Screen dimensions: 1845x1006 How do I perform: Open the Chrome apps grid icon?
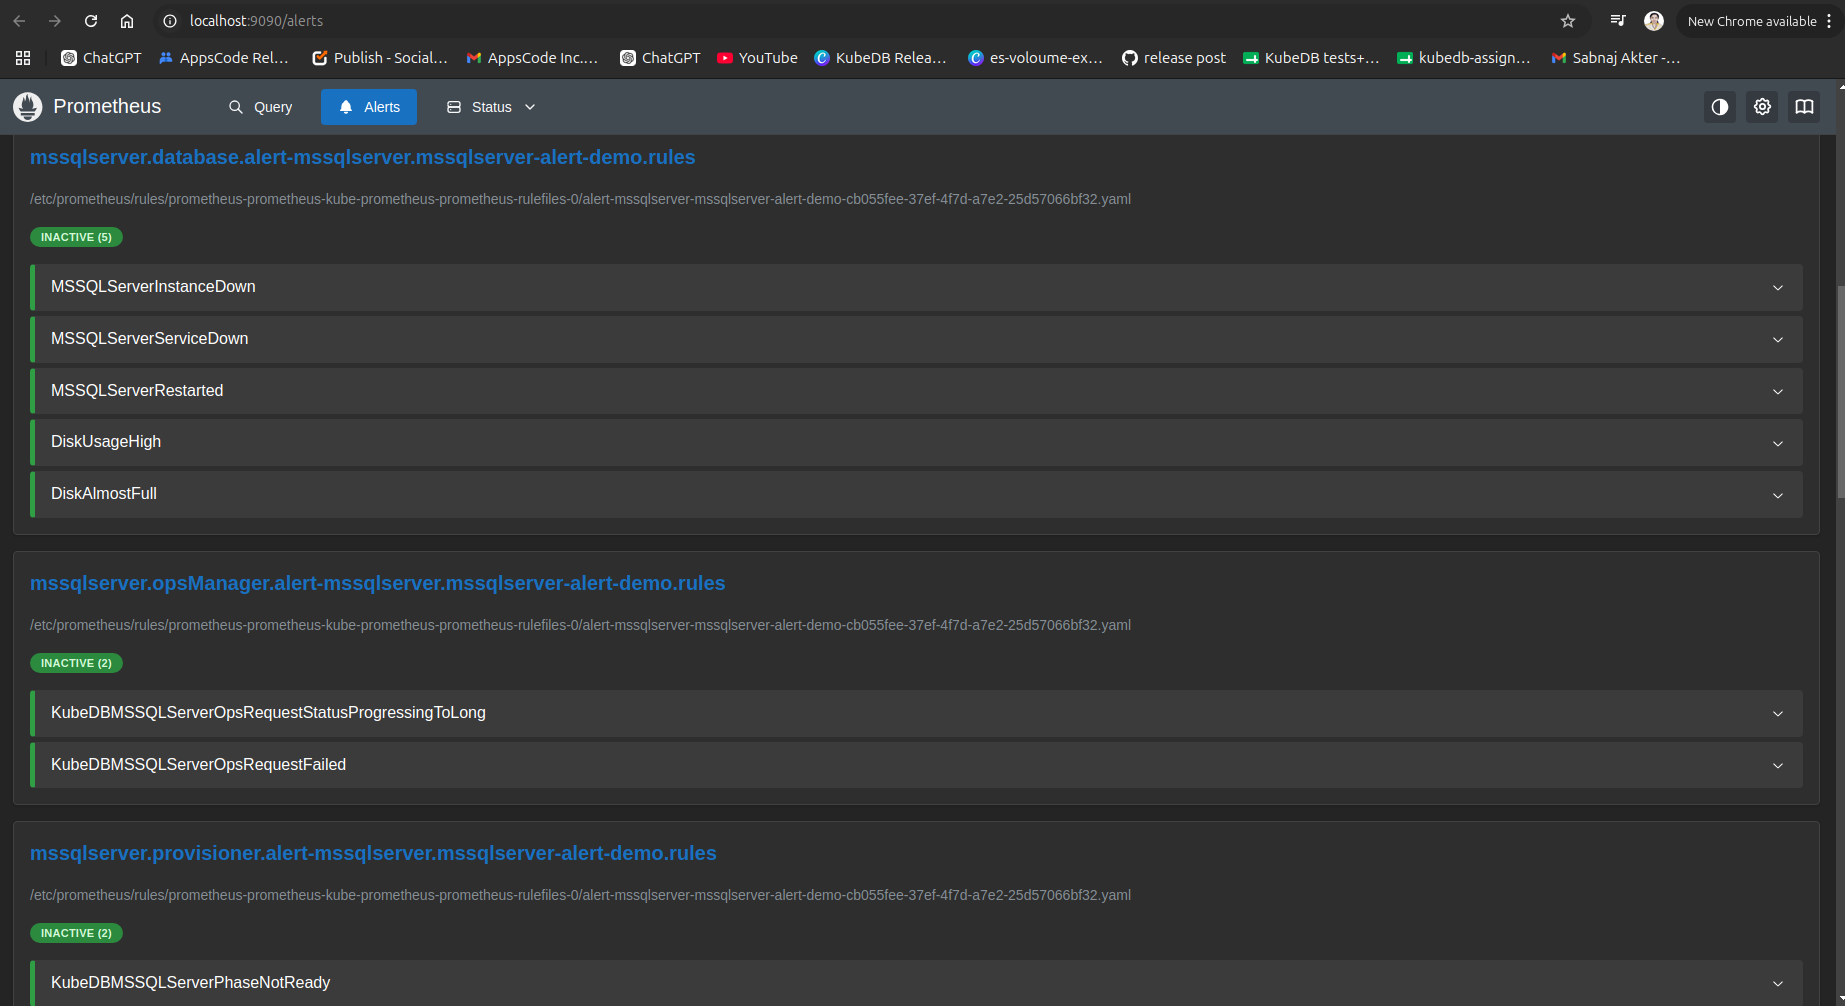pyautogui.click(x=23, y=58)
